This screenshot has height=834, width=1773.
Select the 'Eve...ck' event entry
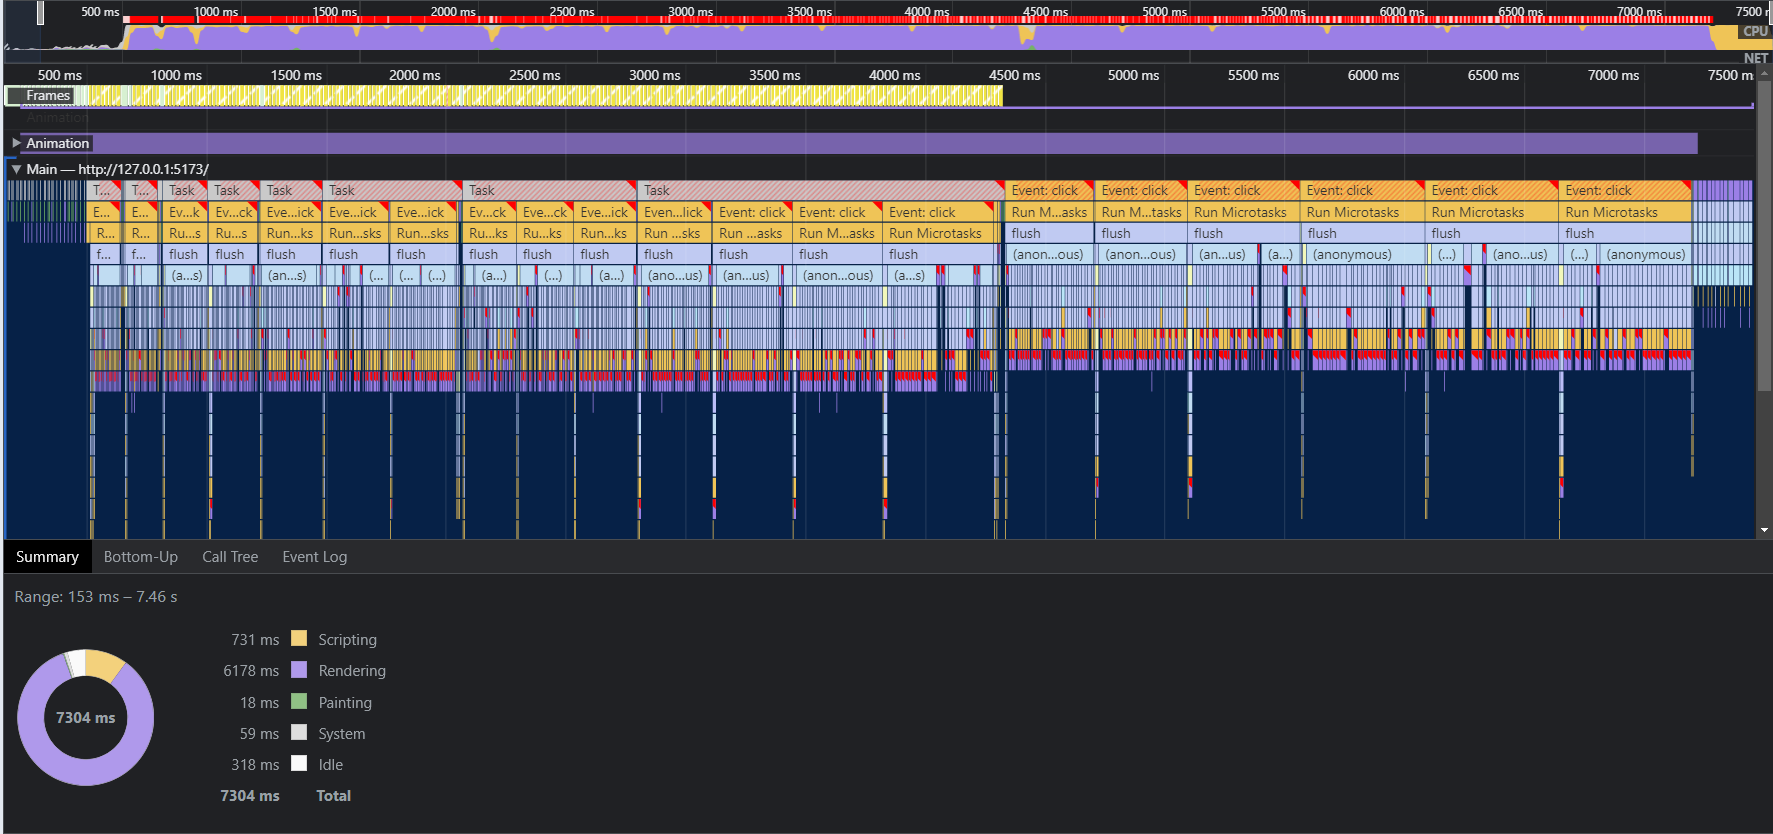(x=544, y=212)
